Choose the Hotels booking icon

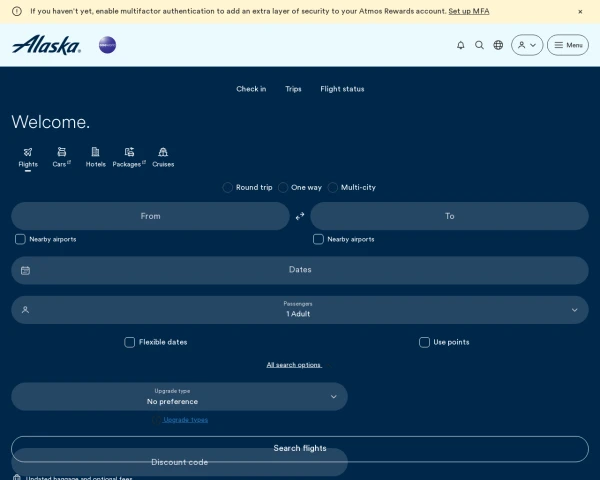click(95, 157)
